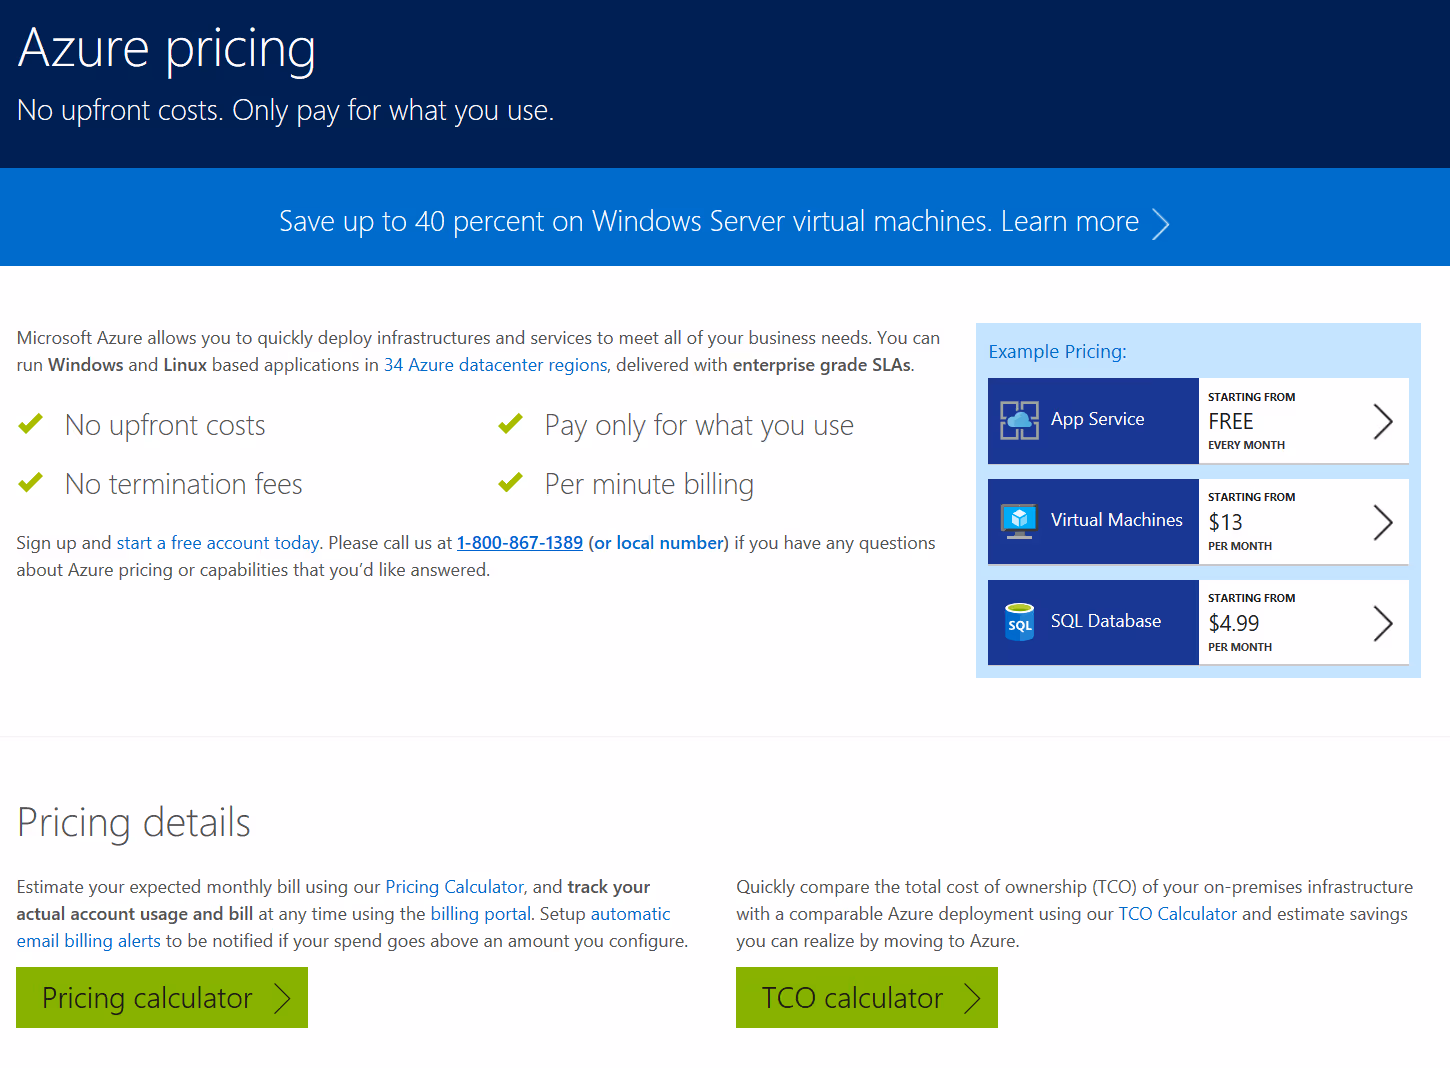
Task: Click the No termination fees text
Action: click(x=184, y=484)
